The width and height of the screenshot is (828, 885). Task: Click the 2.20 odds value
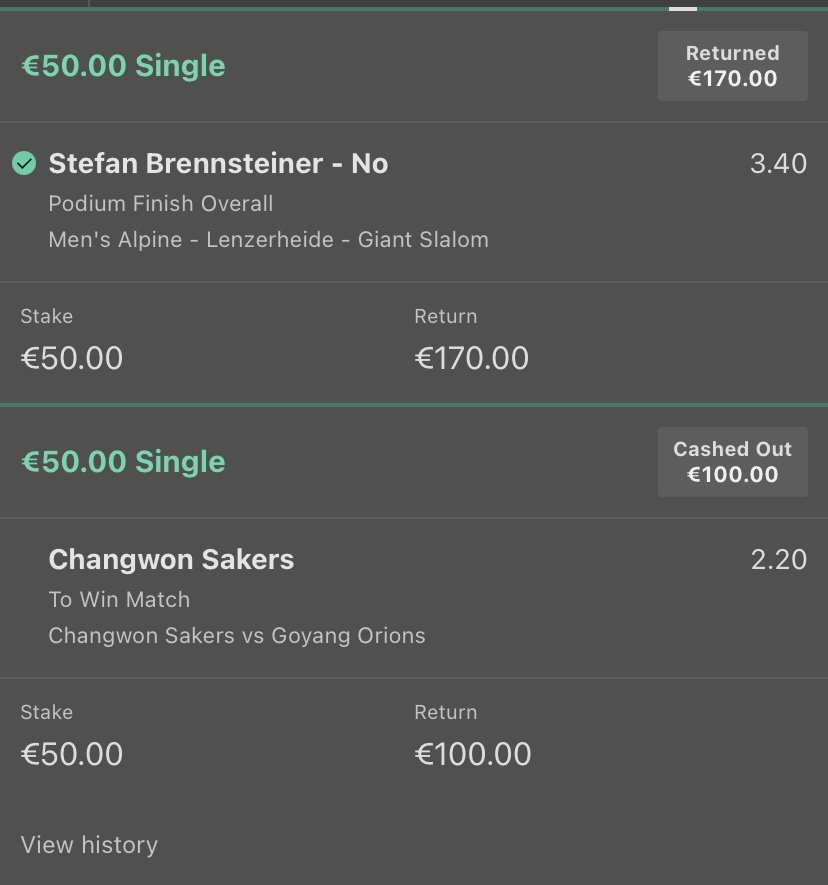(778, 559)
